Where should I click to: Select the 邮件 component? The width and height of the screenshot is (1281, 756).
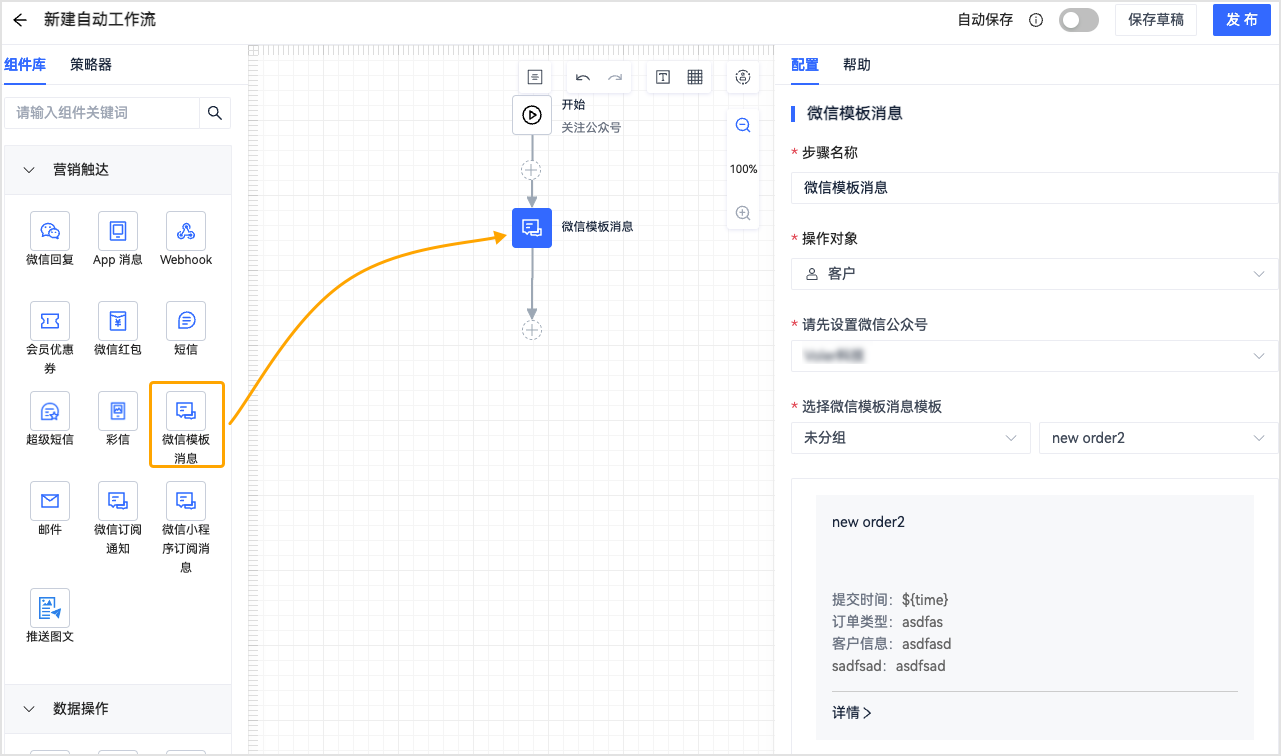50,509
